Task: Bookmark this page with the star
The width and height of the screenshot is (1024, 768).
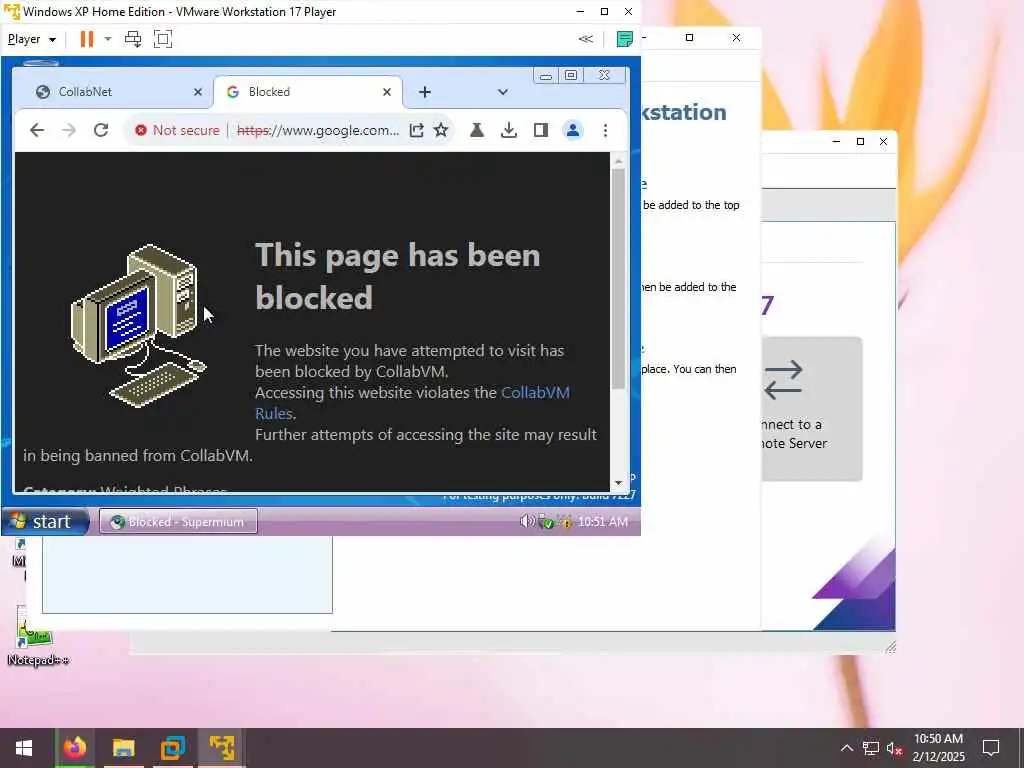Action: pos(441,130)
